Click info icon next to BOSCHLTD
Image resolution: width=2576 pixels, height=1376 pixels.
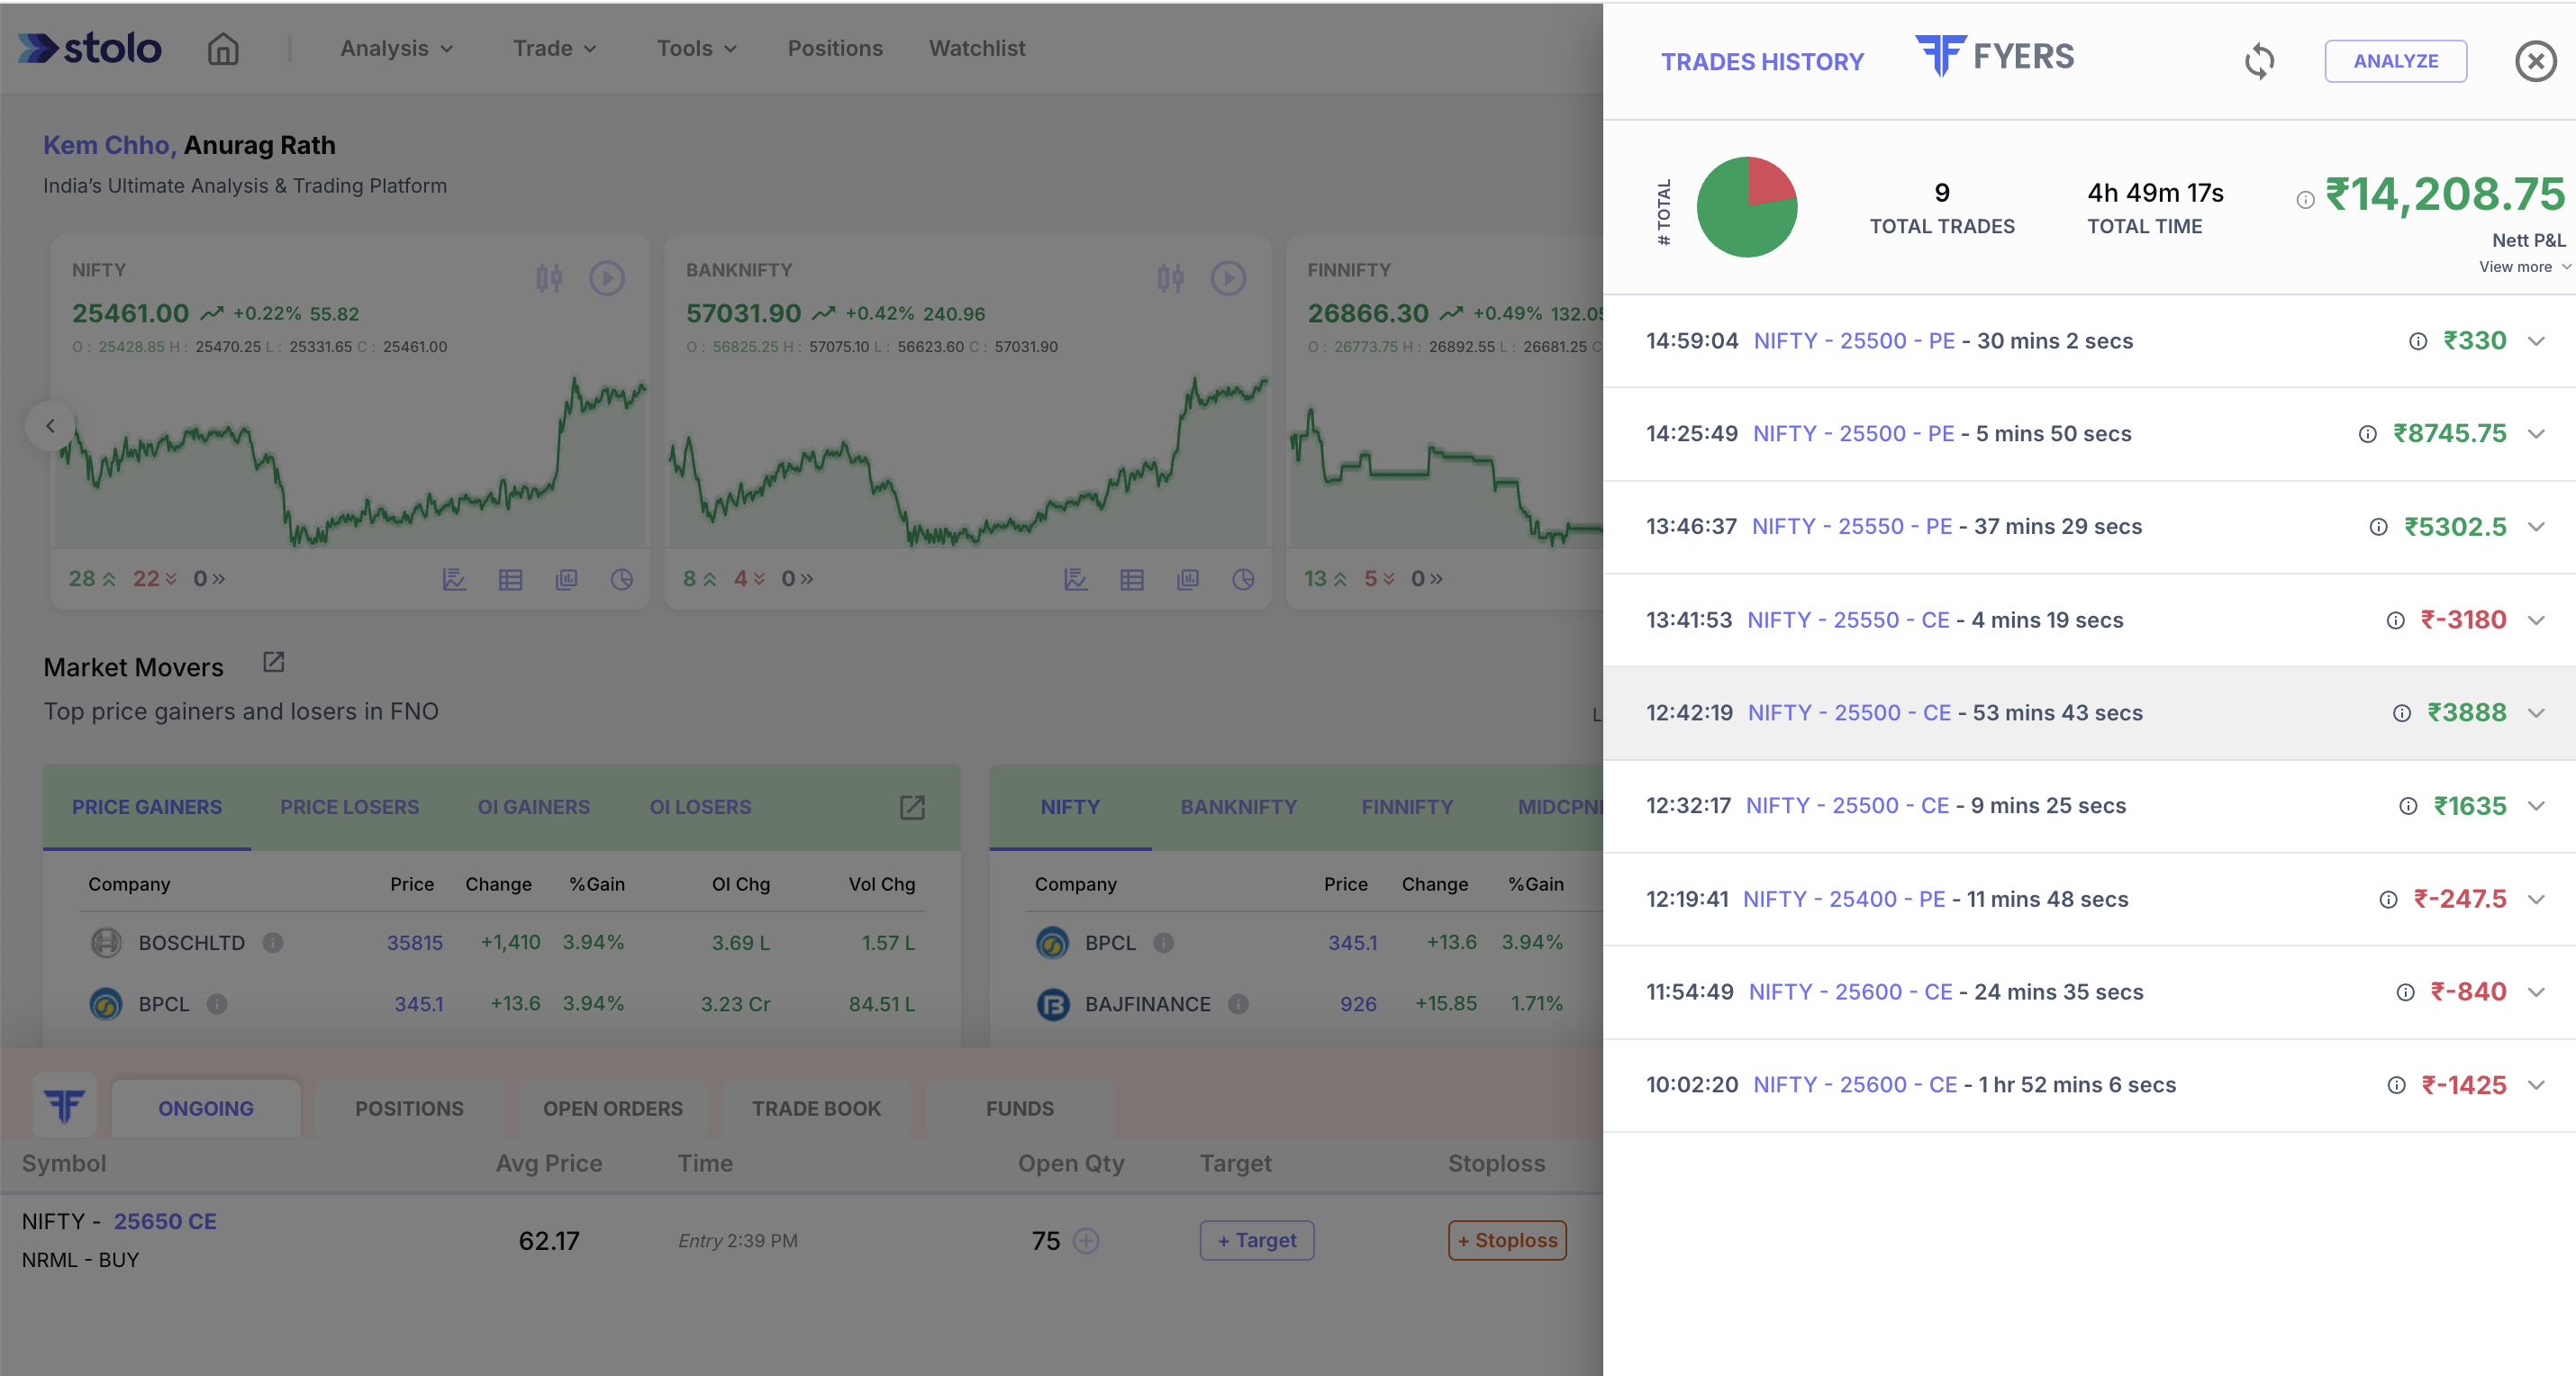(272, 943)
